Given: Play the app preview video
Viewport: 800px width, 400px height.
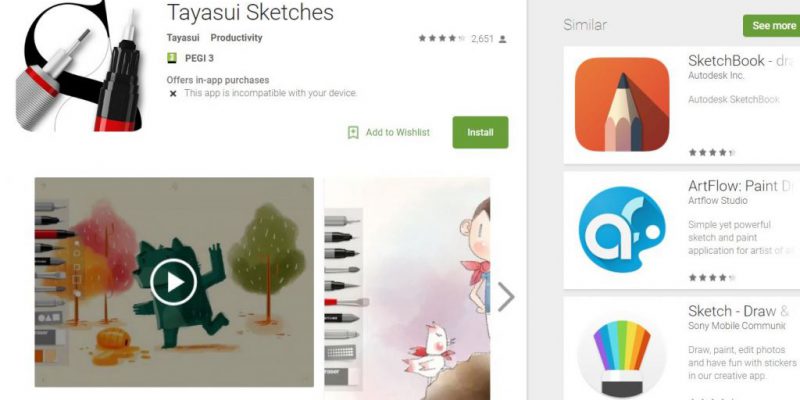Looking at the screenshot, I should [x=173, y=282].
